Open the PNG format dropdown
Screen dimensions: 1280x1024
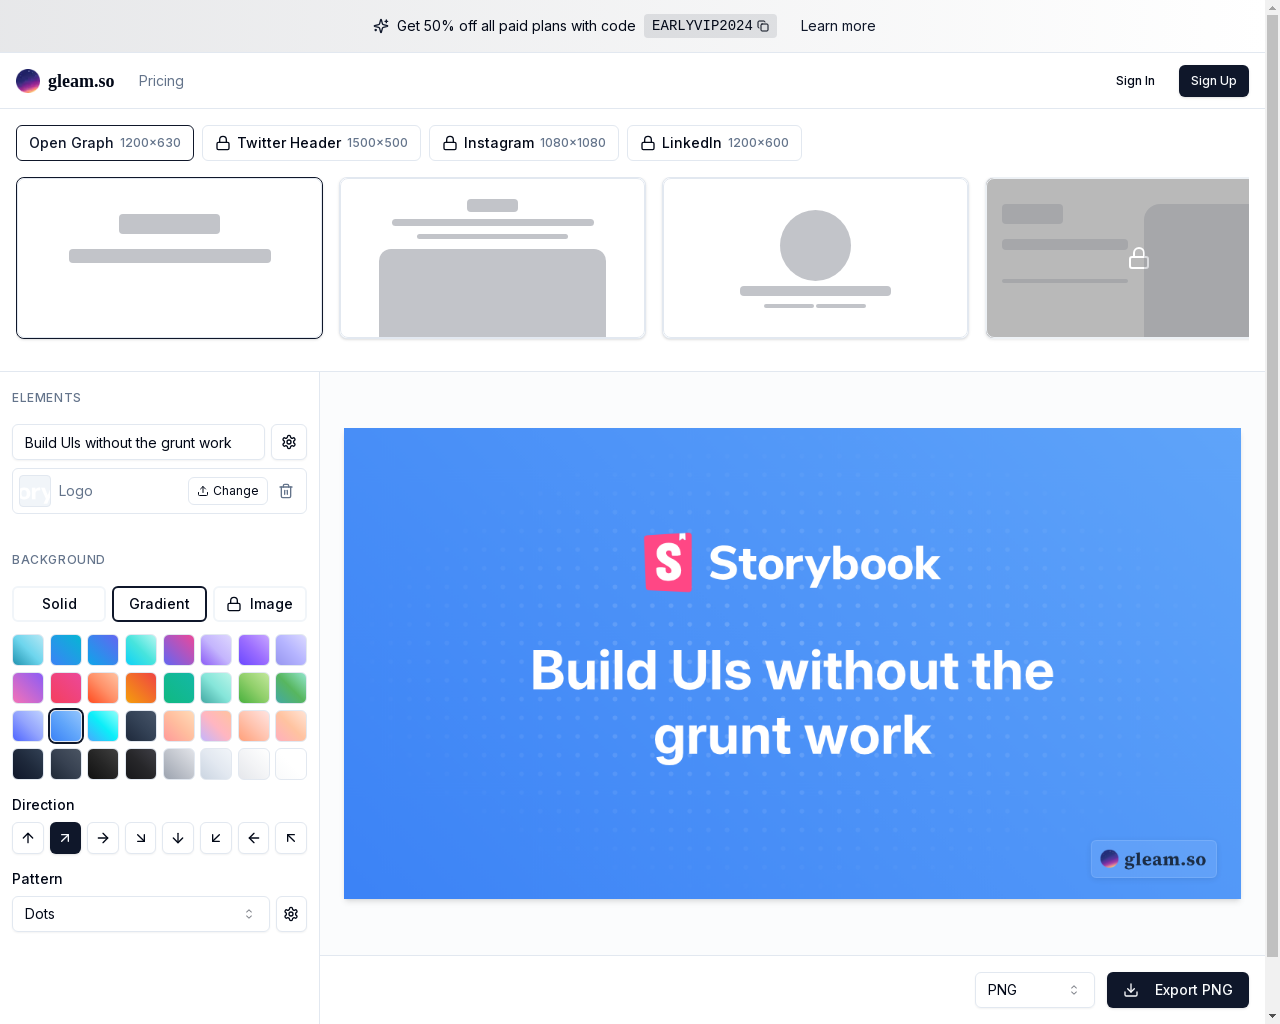(1035, 990)
